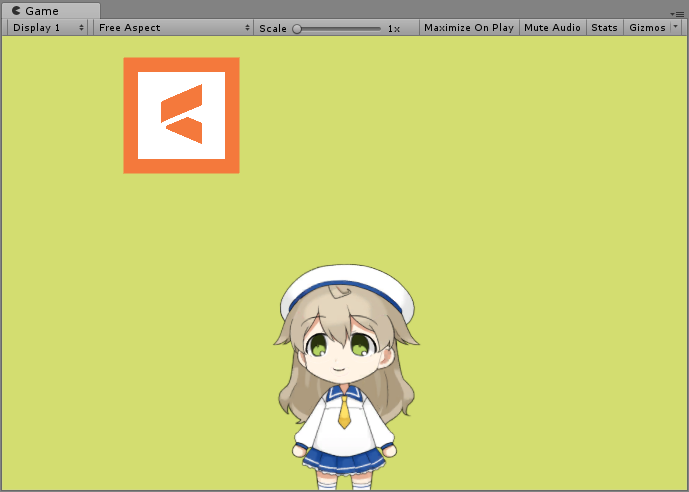The image size is (689, 492).
Task: Toggle Gizmos in the Game view
Action: tap(647, 28)
